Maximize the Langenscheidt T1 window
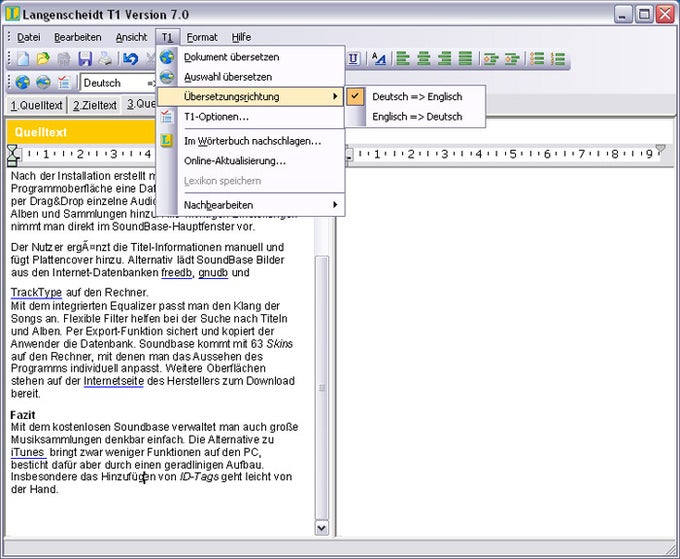 point(644,14)
